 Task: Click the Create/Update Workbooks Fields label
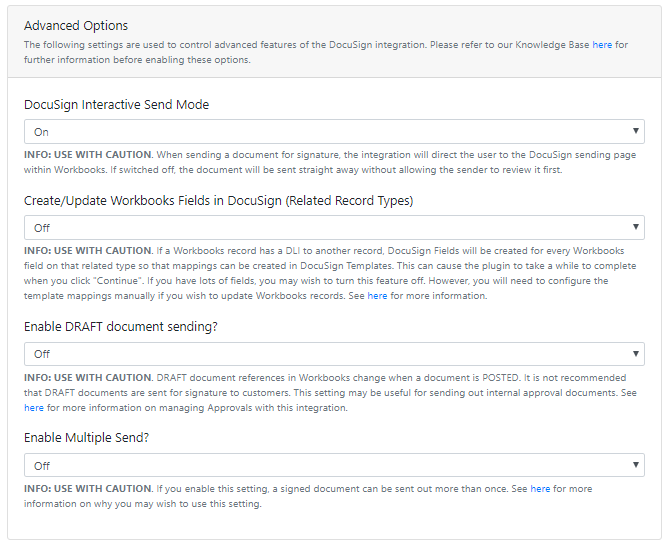pos(218,201)
